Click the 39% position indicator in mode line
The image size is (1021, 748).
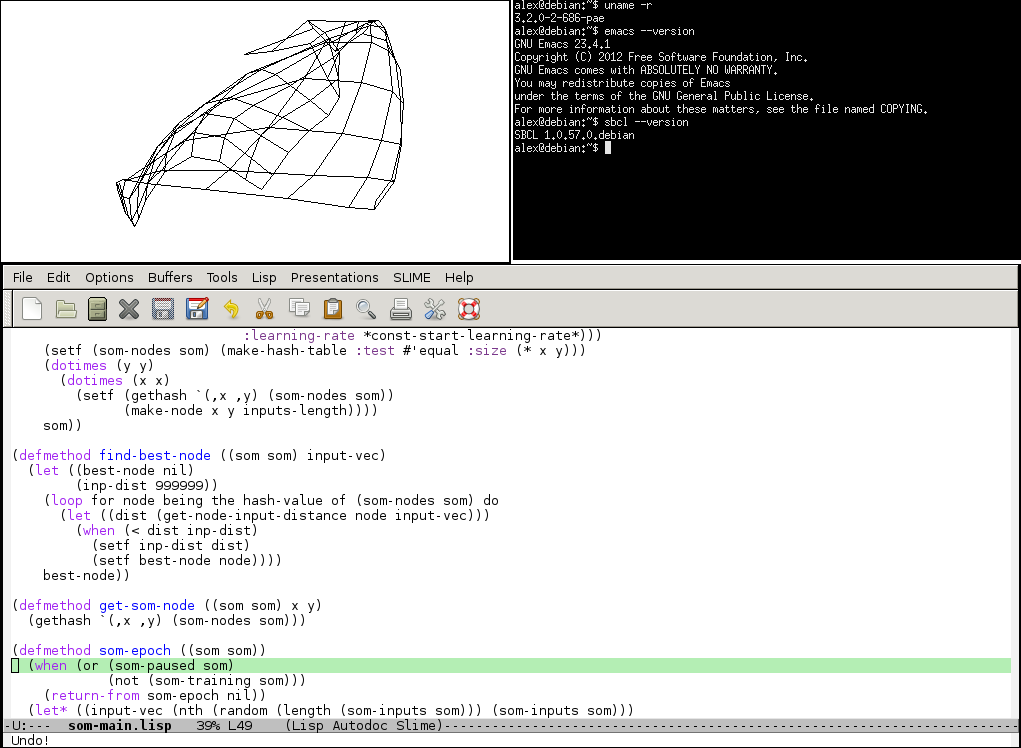pos(208,725)
